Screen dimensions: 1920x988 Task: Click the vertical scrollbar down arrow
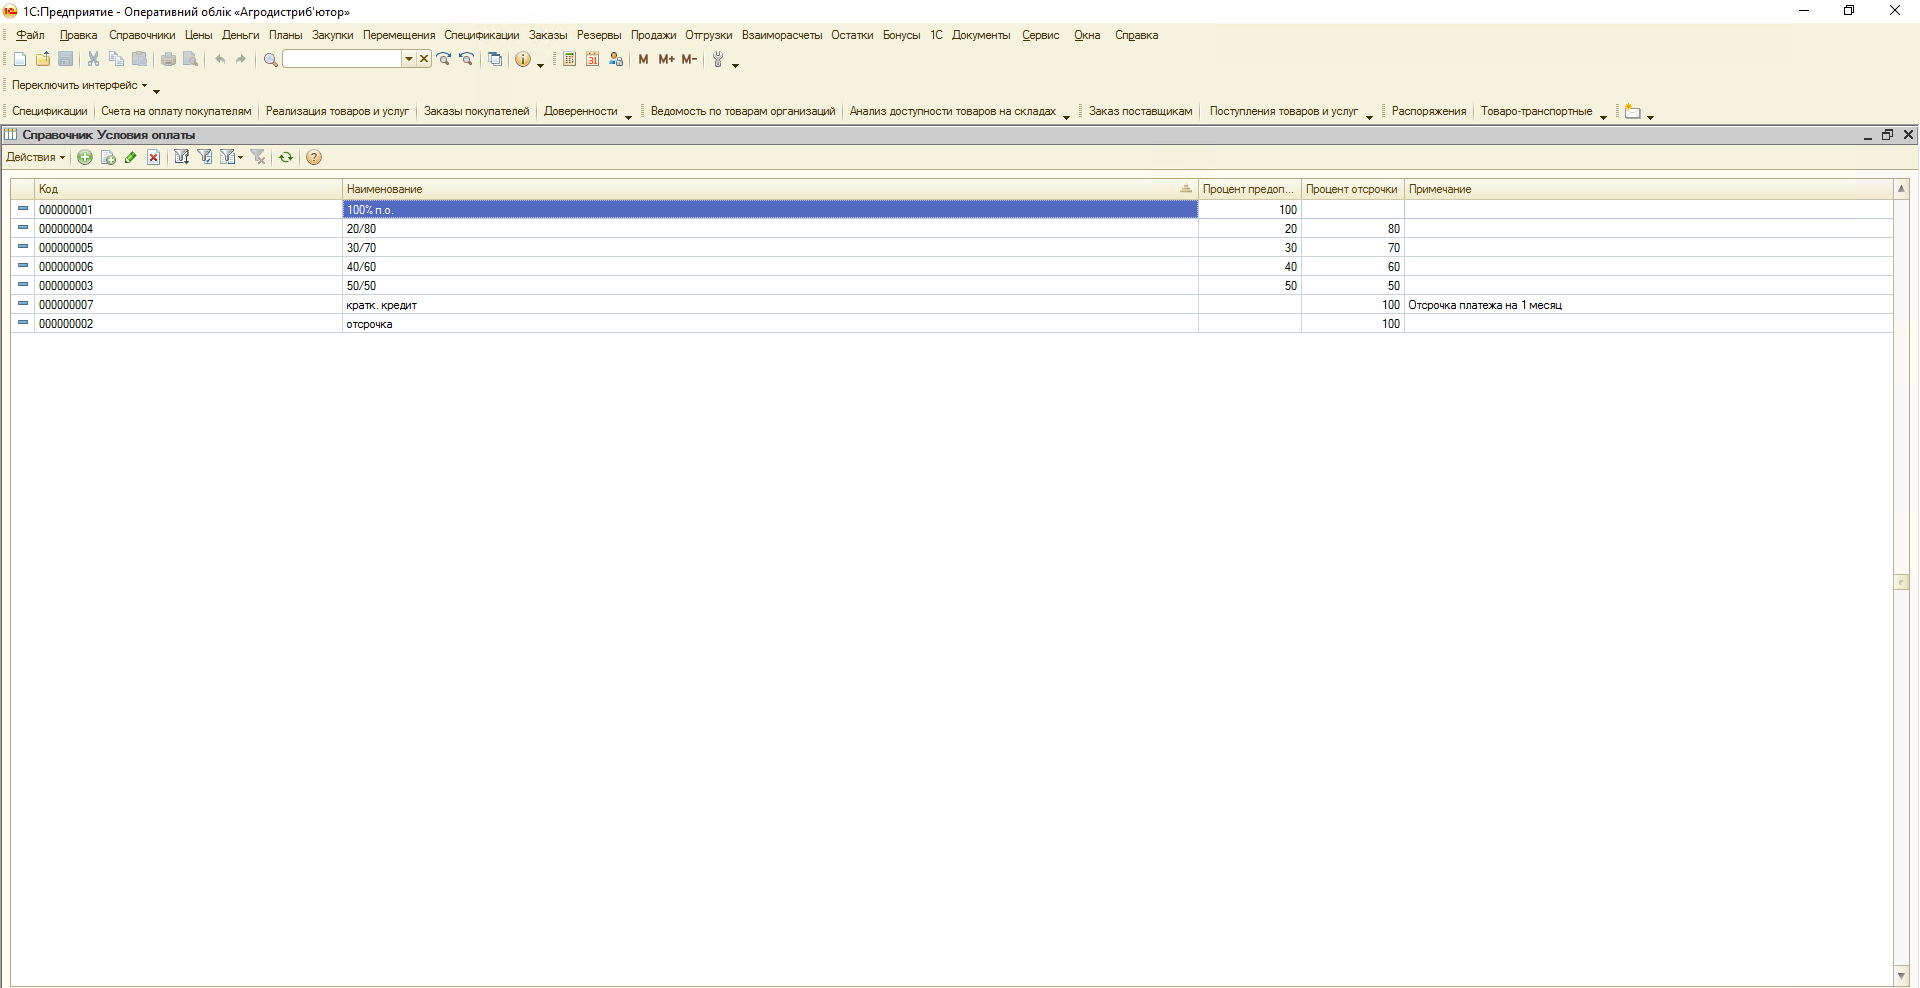1901,975
